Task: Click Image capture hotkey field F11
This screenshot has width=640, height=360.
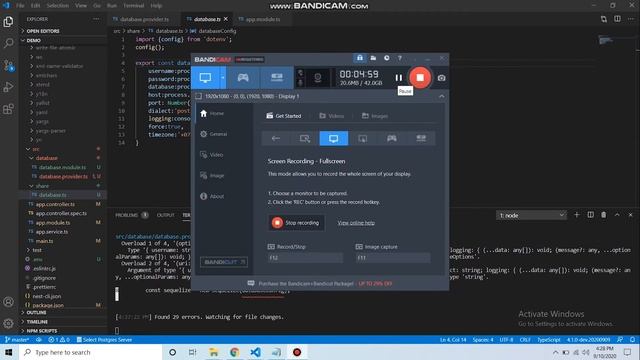Action: coord(393,258)
